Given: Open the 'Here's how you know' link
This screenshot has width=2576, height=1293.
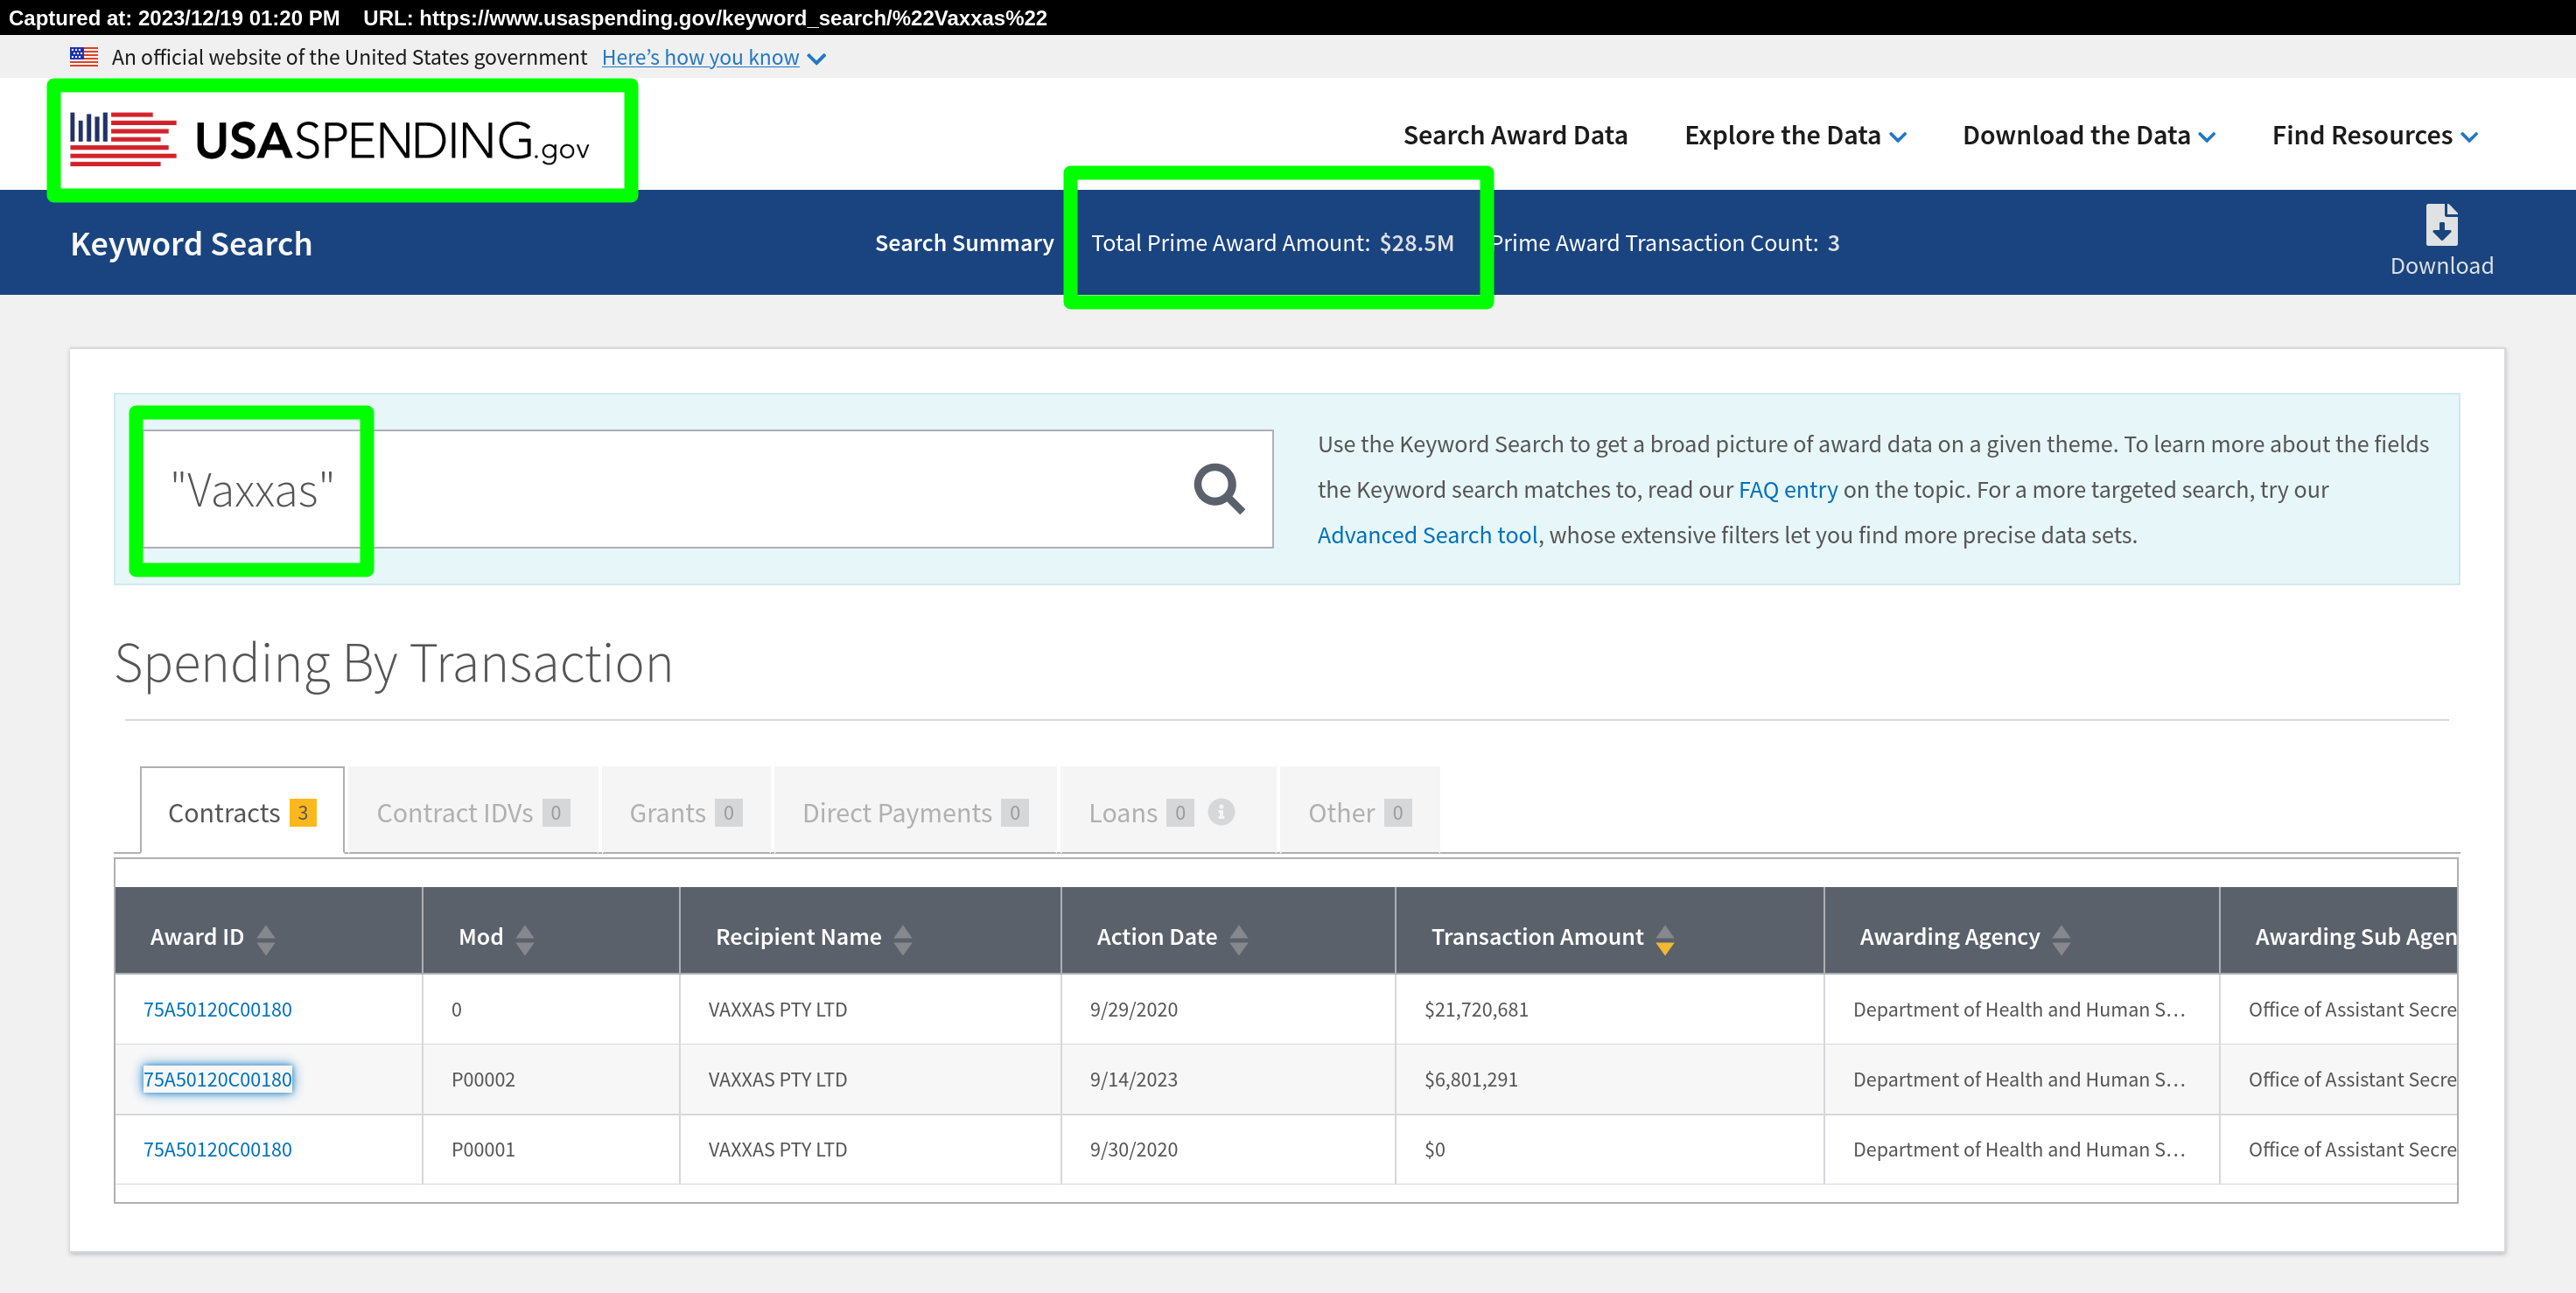Looking at the screenshot, I should 700,57.
